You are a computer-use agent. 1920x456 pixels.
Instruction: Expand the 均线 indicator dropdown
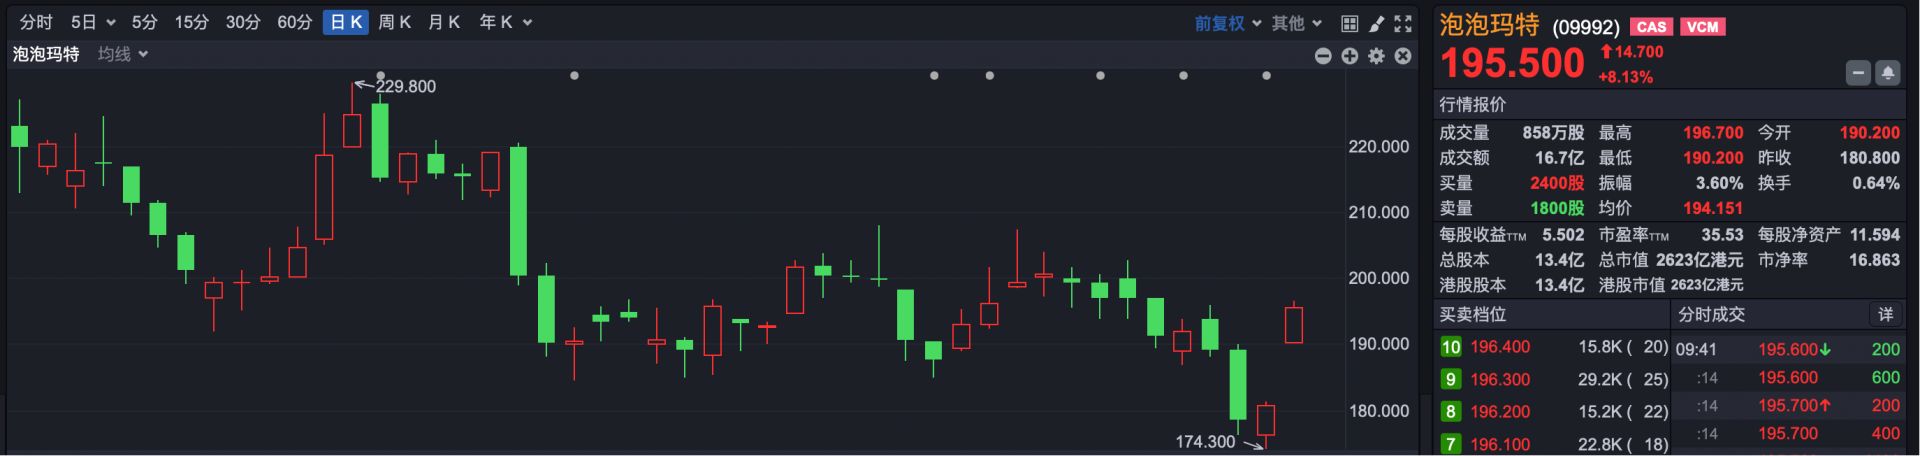pyautogui.click(x=123, y=54)
